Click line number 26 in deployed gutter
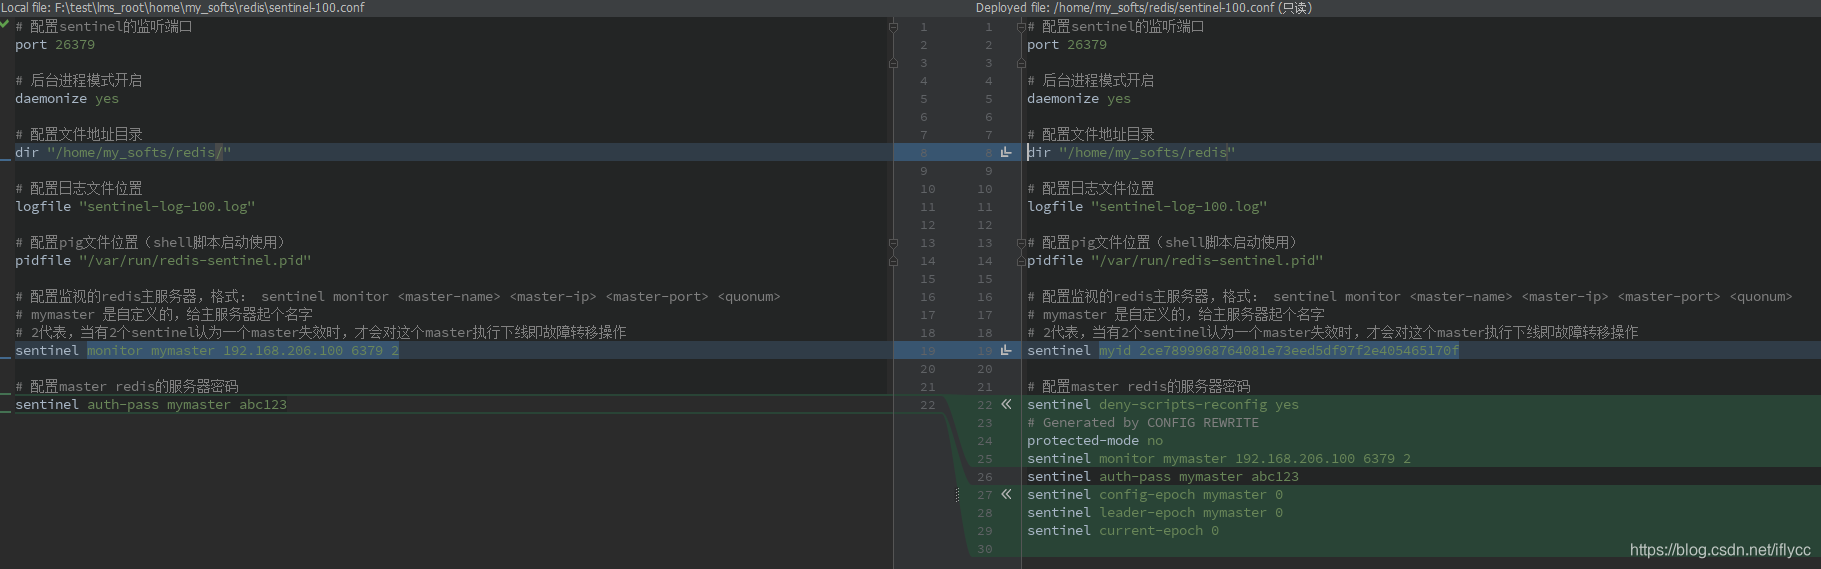Image resolution: width=1821 pixels, height=569 pixels. coord(985,477)
